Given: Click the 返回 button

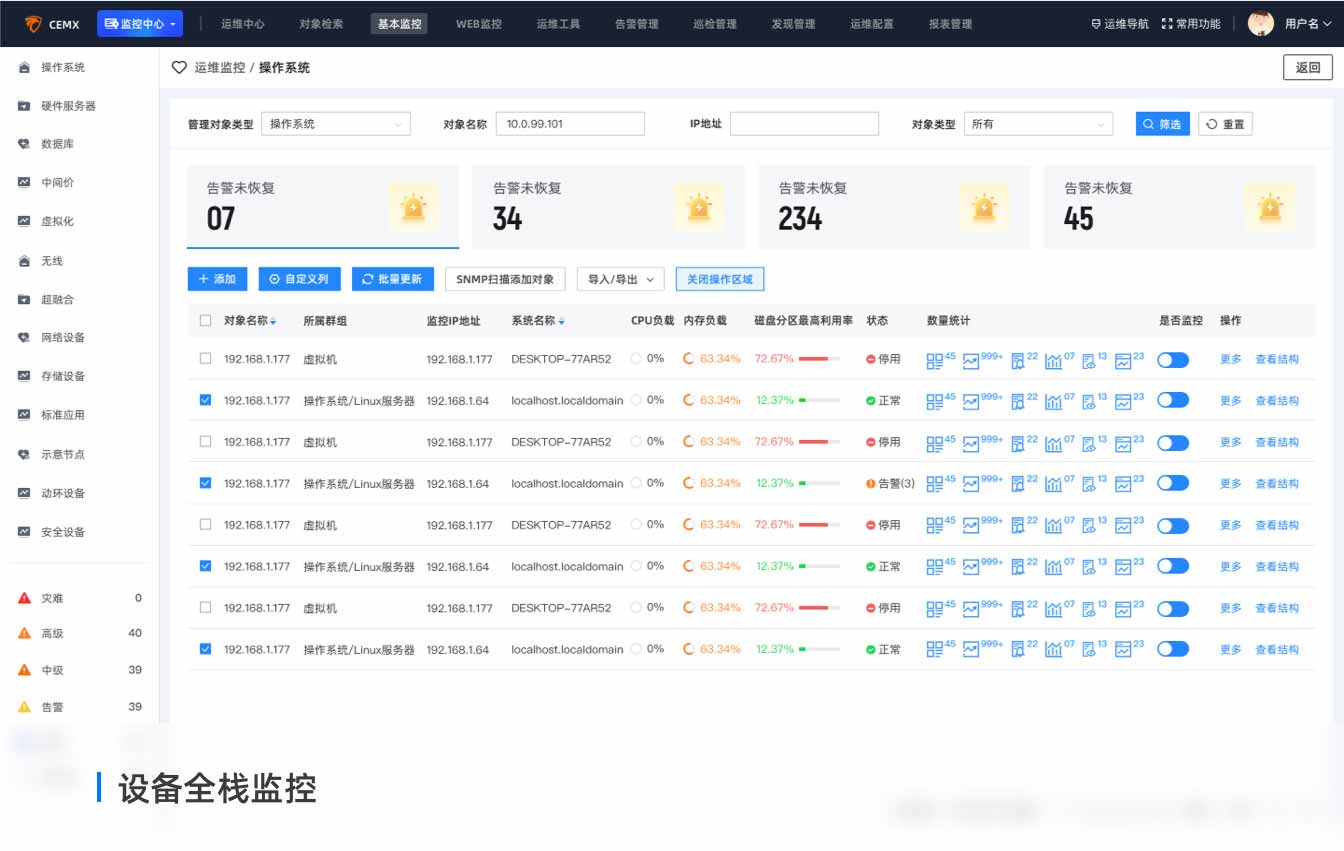Looking at the screenshot, I should tap(1308, 68).
